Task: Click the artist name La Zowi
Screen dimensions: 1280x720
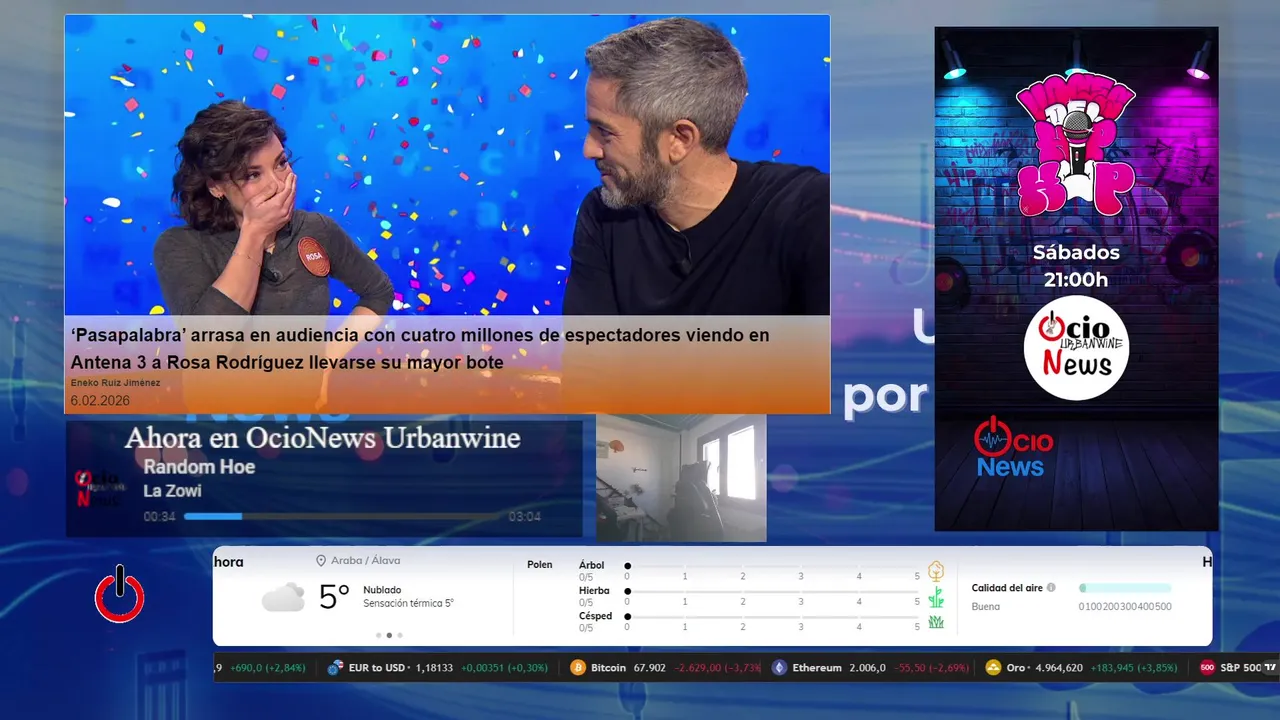Action: coord(172,491)
